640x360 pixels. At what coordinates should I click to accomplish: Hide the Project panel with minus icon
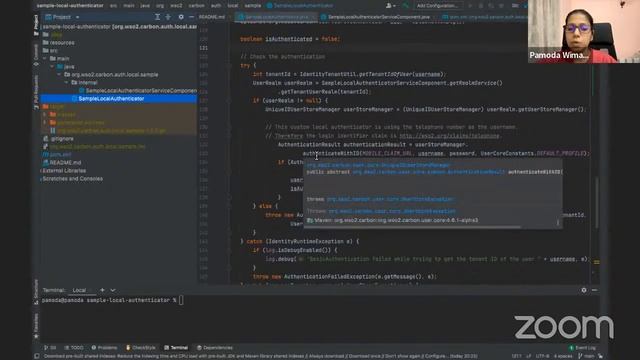pyautogui.click(x=191, y=17)
